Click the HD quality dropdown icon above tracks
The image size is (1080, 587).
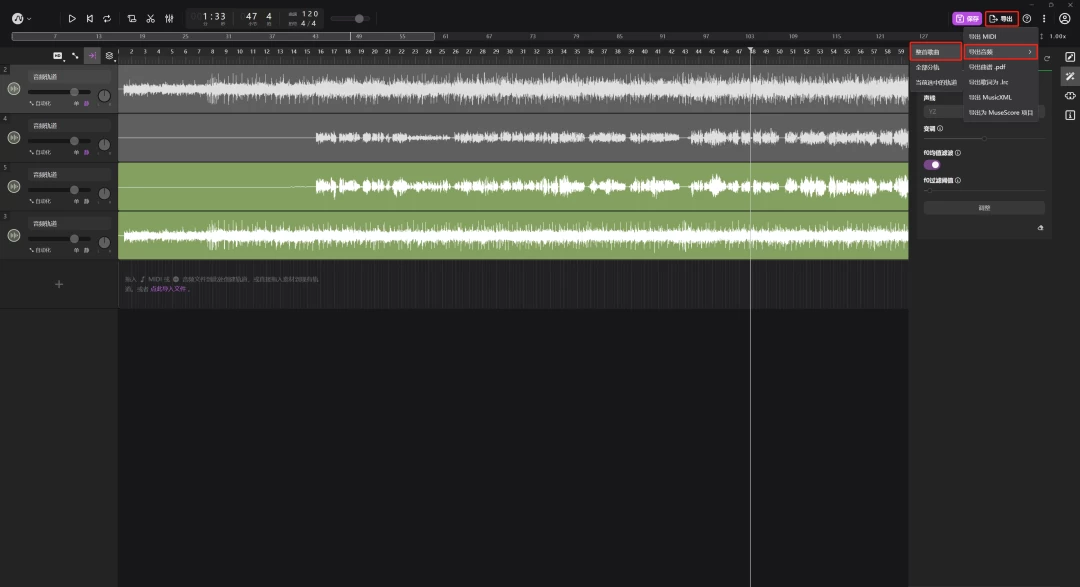58,56
